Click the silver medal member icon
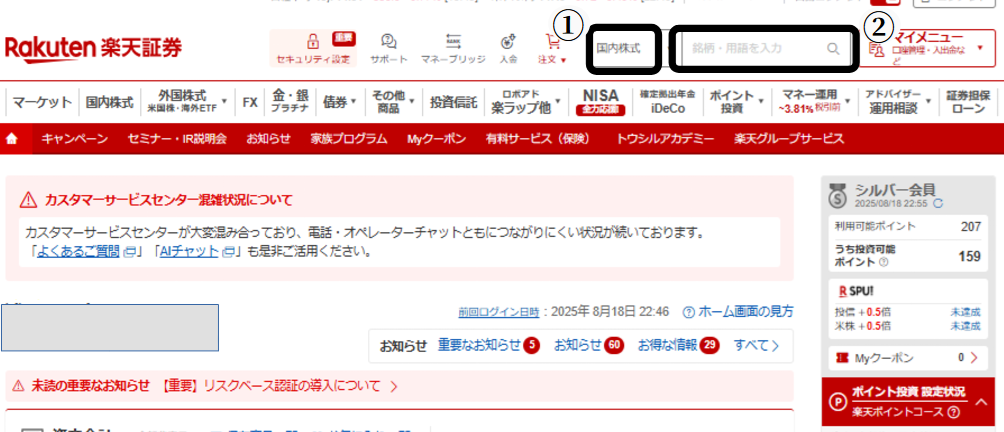This screenshot has height=432, width=1004. (x=837, y=195)
